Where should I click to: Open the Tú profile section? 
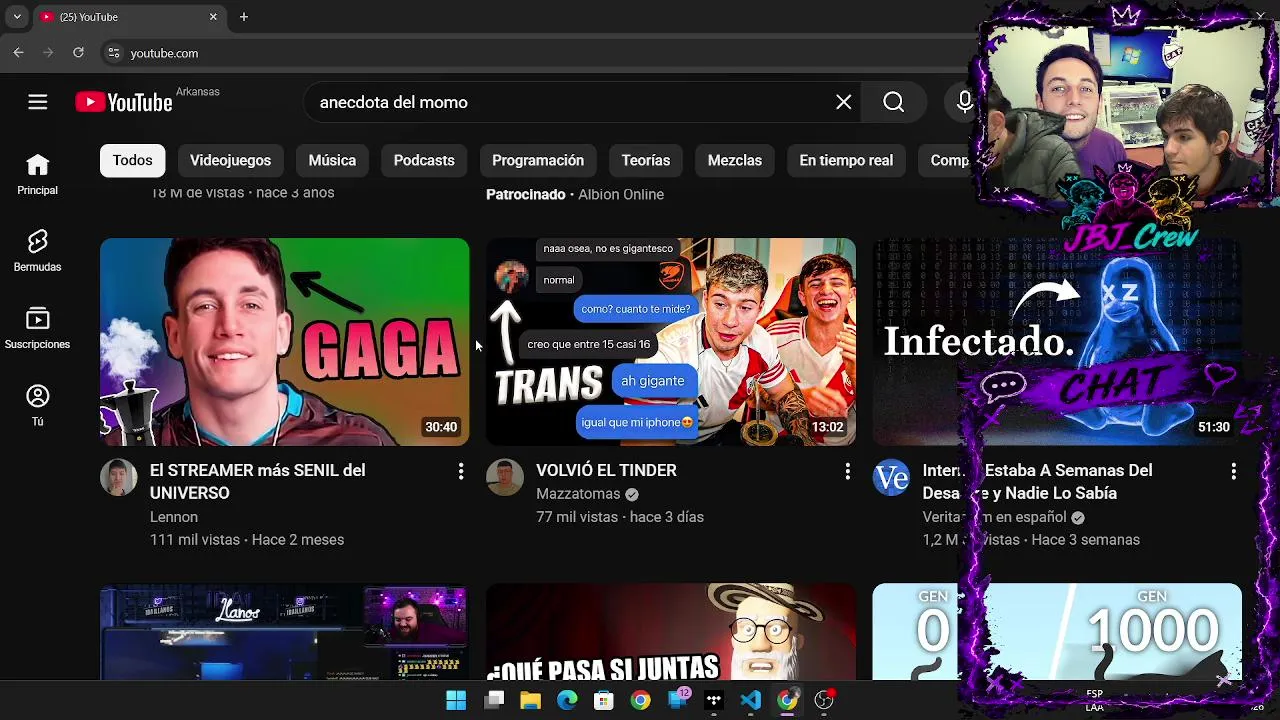point(37,405)
